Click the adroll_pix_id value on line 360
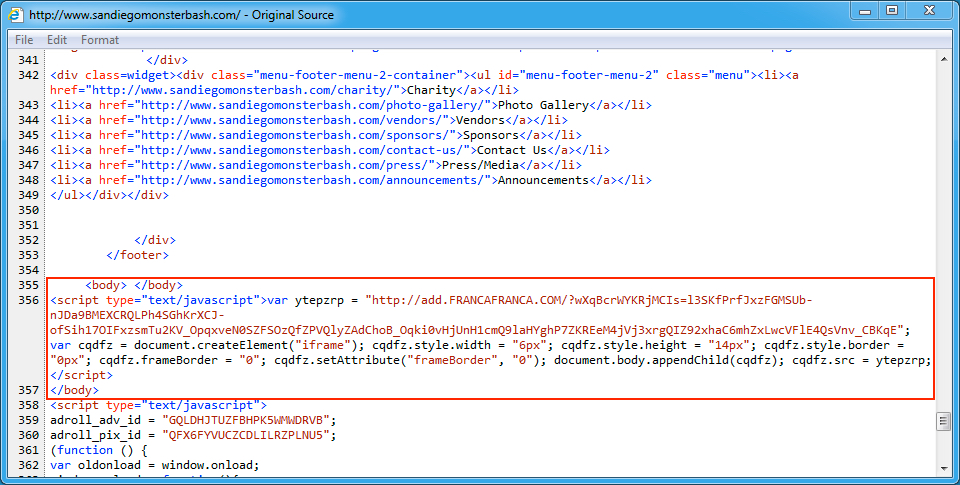The image size is (960, 485). point(246,435)
